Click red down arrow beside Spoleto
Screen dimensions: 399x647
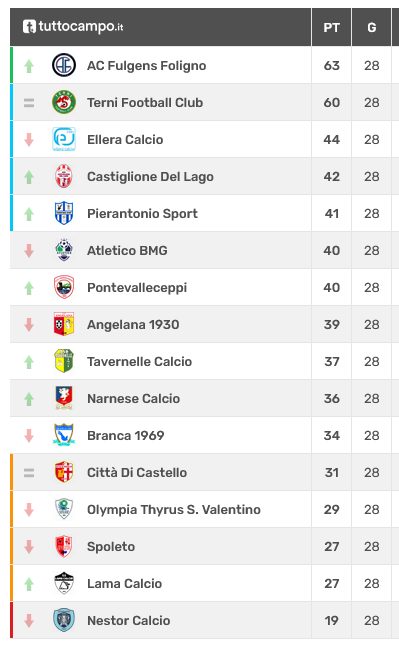click(29, 546)
